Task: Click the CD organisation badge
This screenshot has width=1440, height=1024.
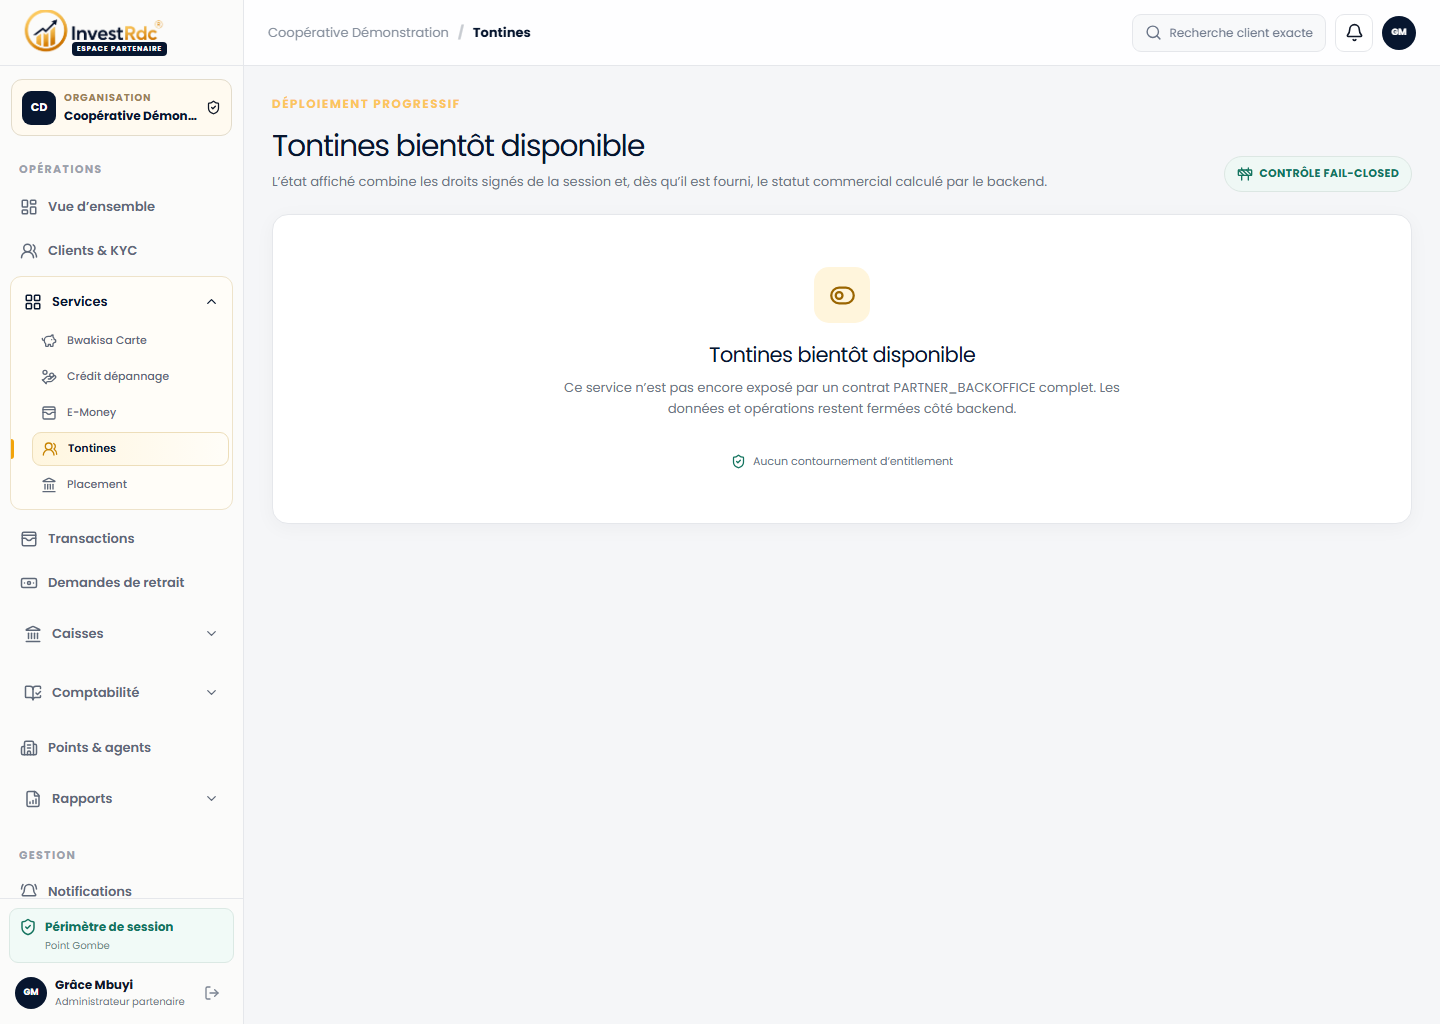Action: coord(39,107)
